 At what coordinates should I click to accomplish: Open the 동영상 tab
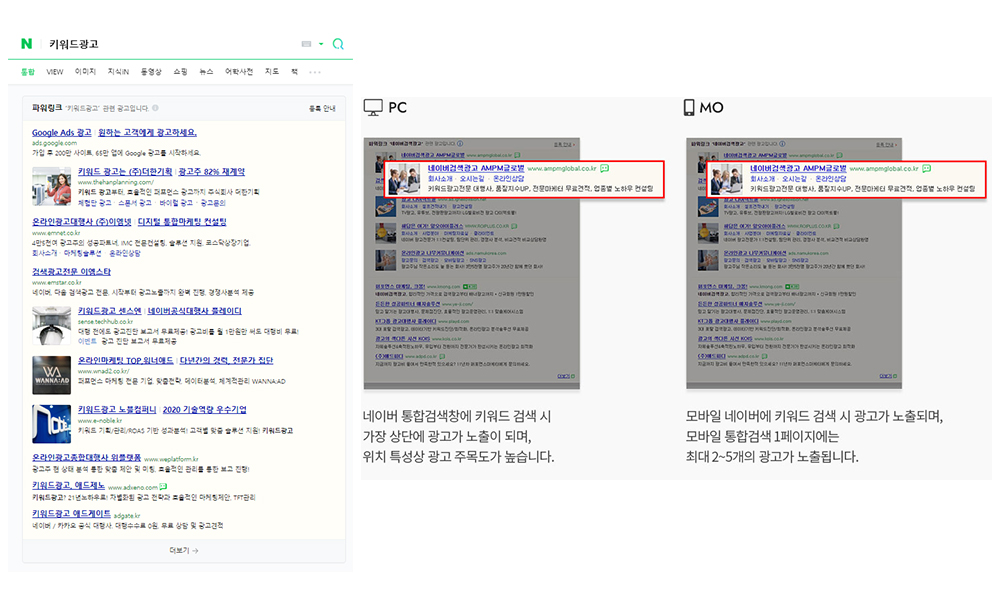(151, 71)
